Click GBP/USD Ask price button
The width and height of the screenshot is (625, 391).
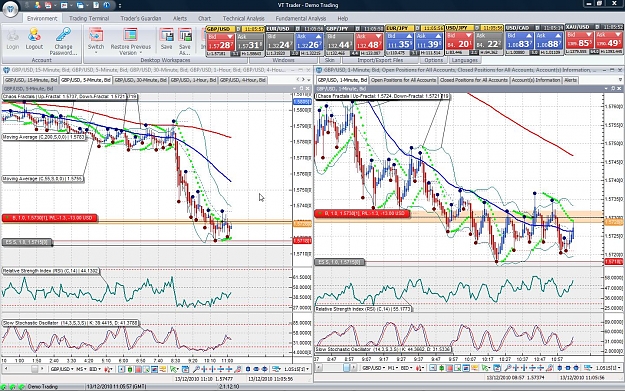click(250, 41)
